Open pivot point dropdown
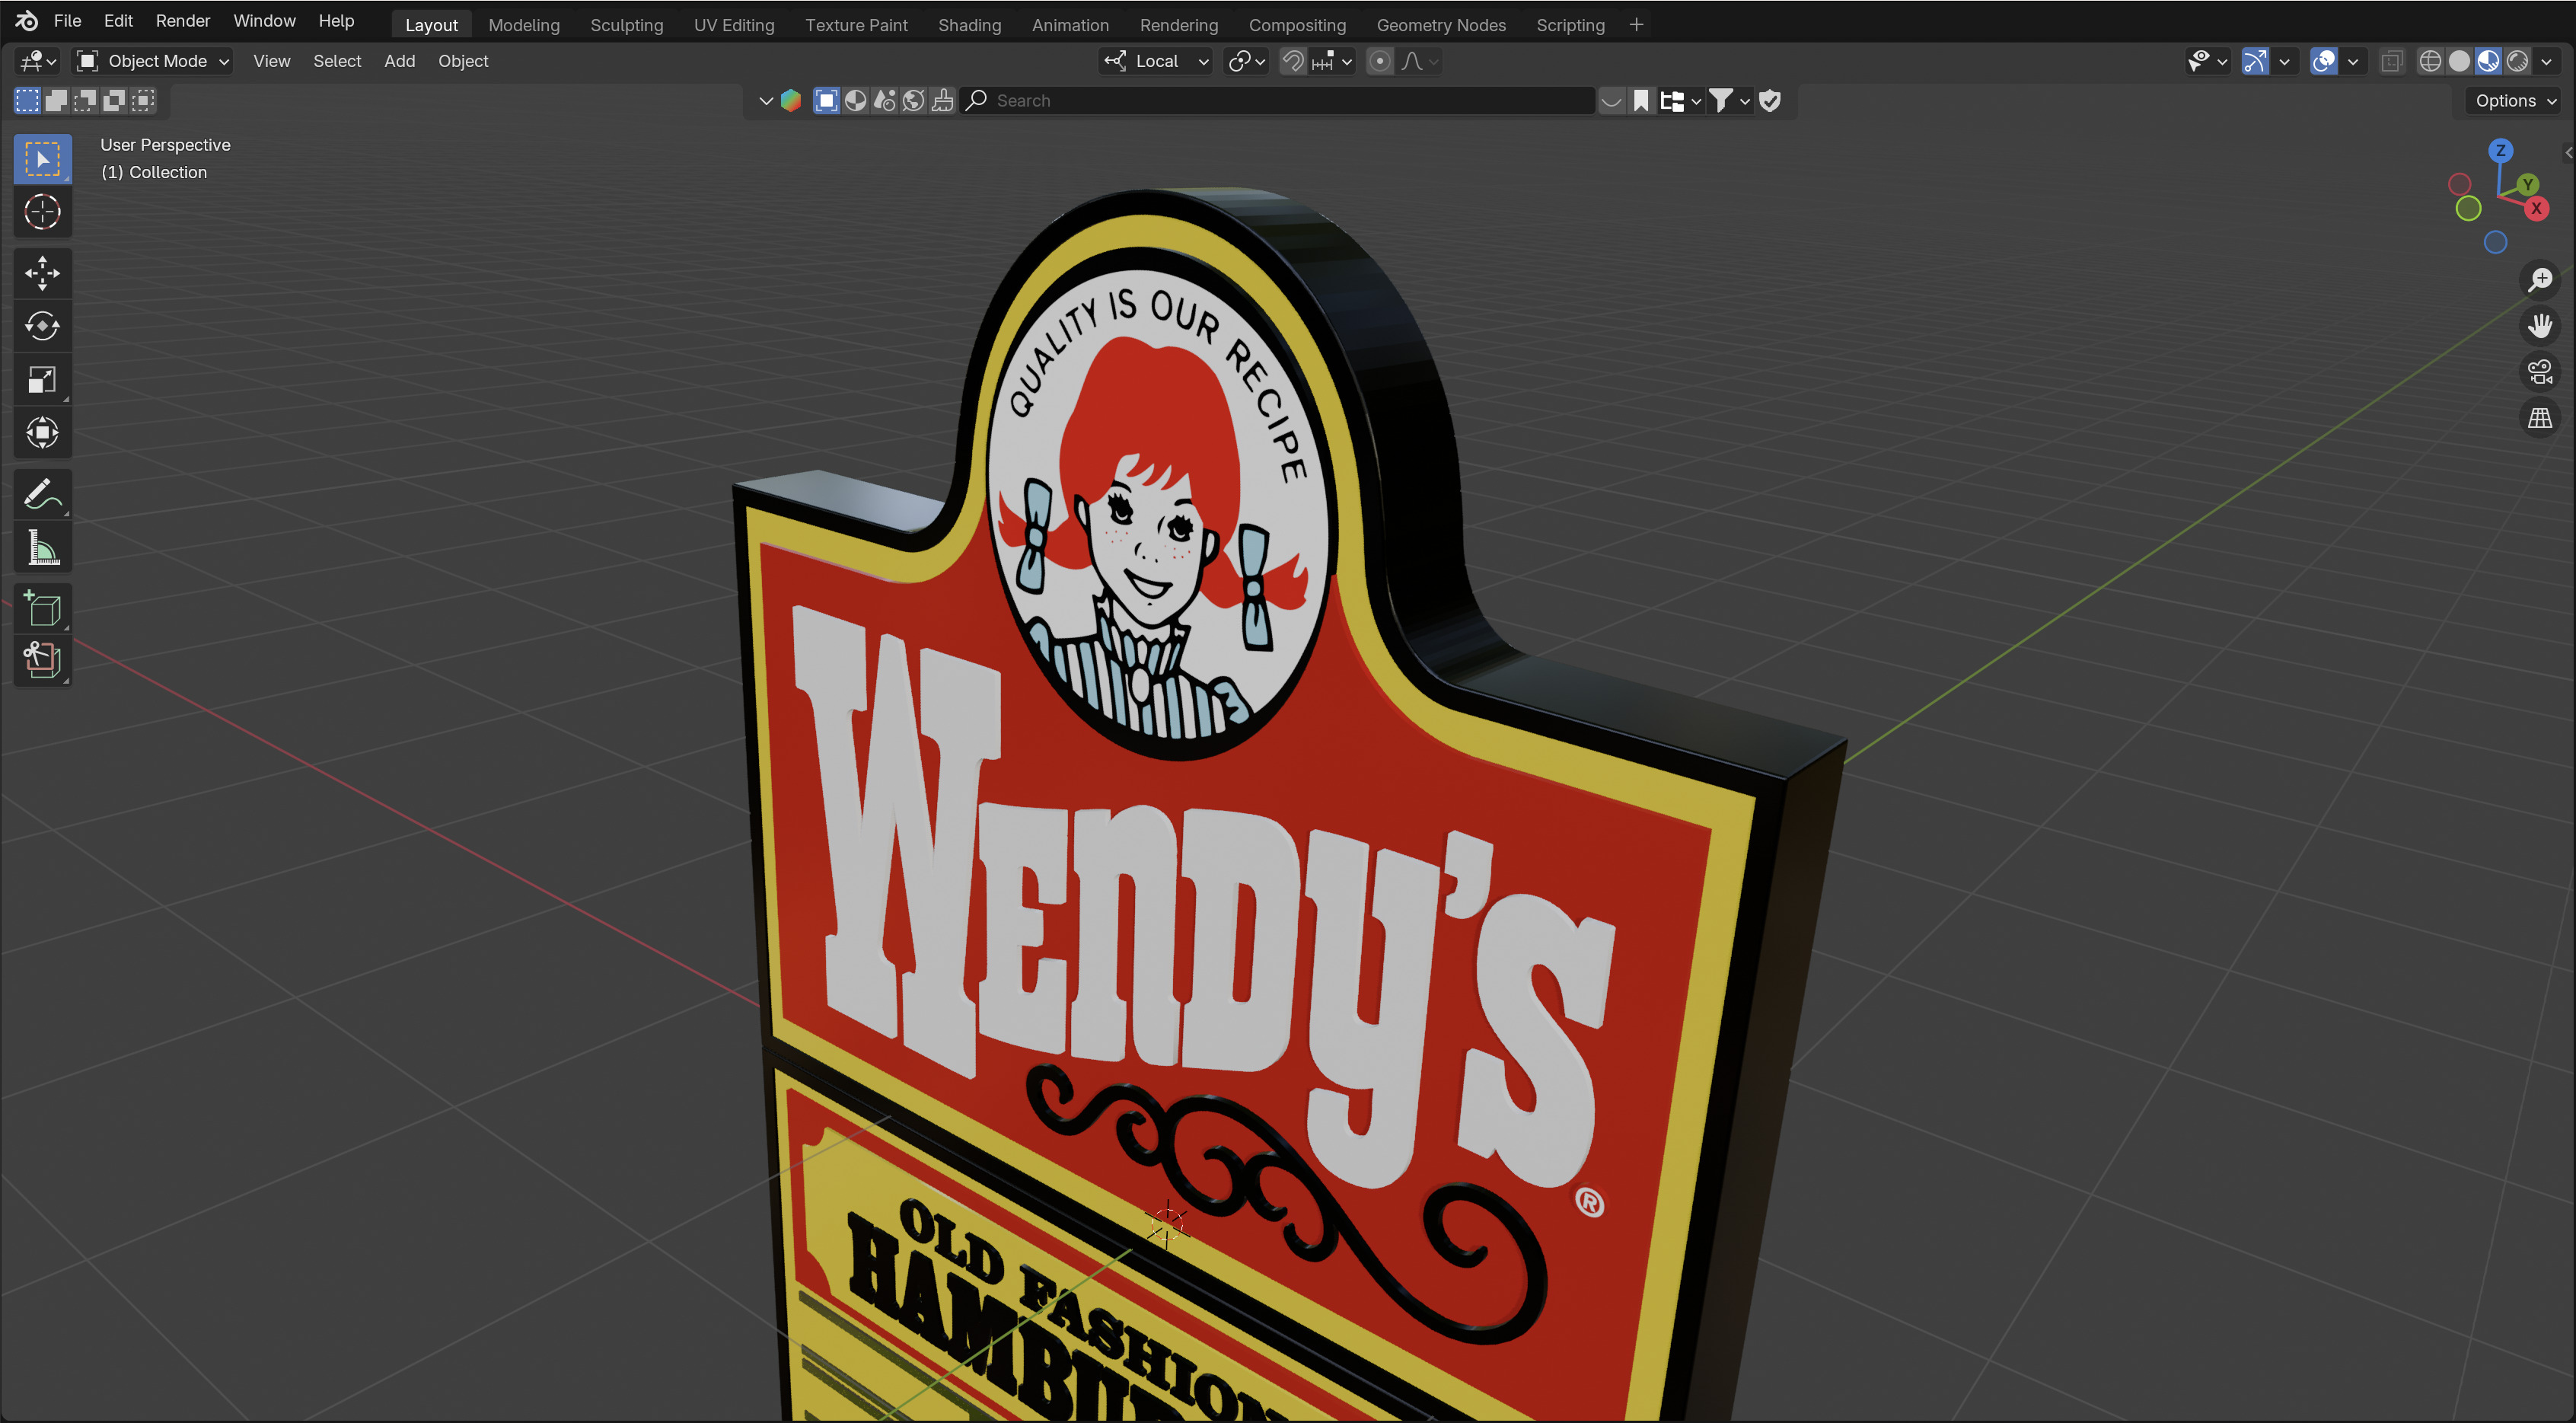2576x1423 pixels. [1246, 61]
